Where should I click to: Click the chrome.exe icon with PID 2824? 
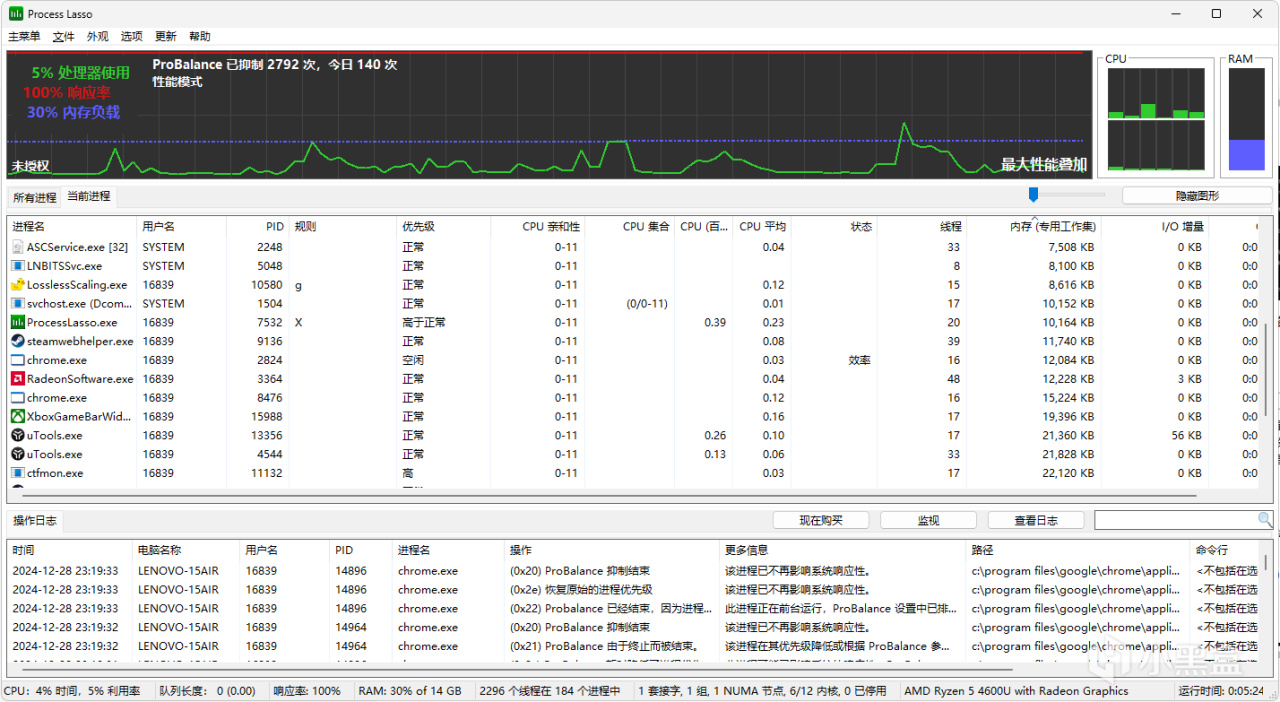(18, 360)
